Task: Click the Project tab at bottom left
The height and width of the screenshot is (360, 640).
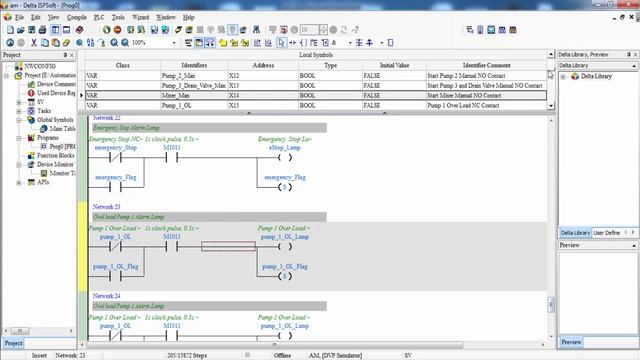Action: (x=13, y=343)
